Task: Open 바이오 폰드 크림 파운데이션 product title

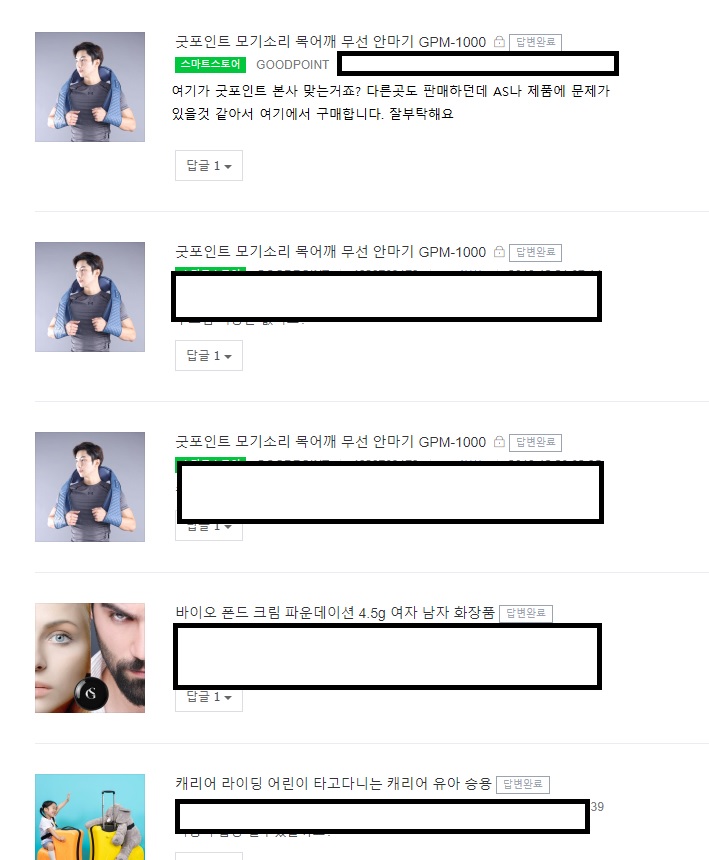Action: [335, 613]
